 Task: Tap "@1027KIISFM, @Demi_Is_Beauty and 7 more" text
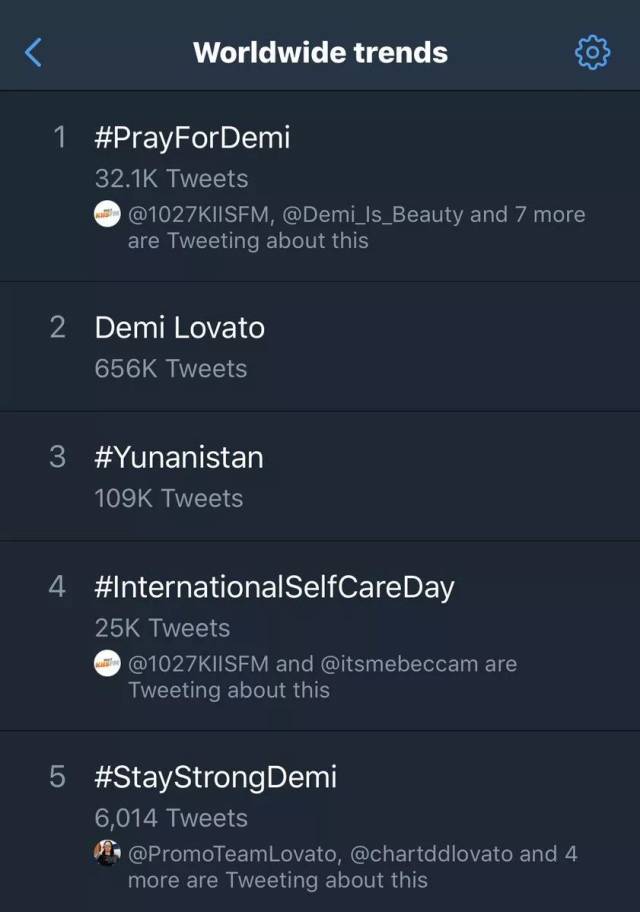(x=357, y=215)
